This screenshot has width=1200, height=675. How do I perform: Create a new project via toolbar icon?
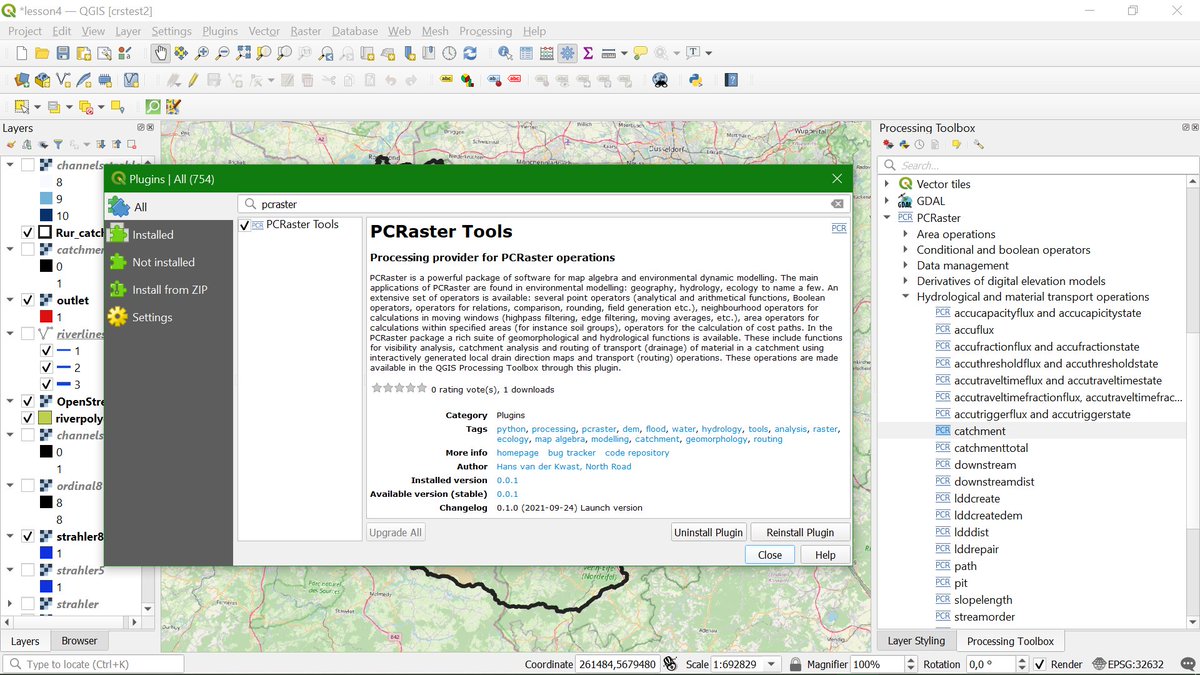pos(21,53)
